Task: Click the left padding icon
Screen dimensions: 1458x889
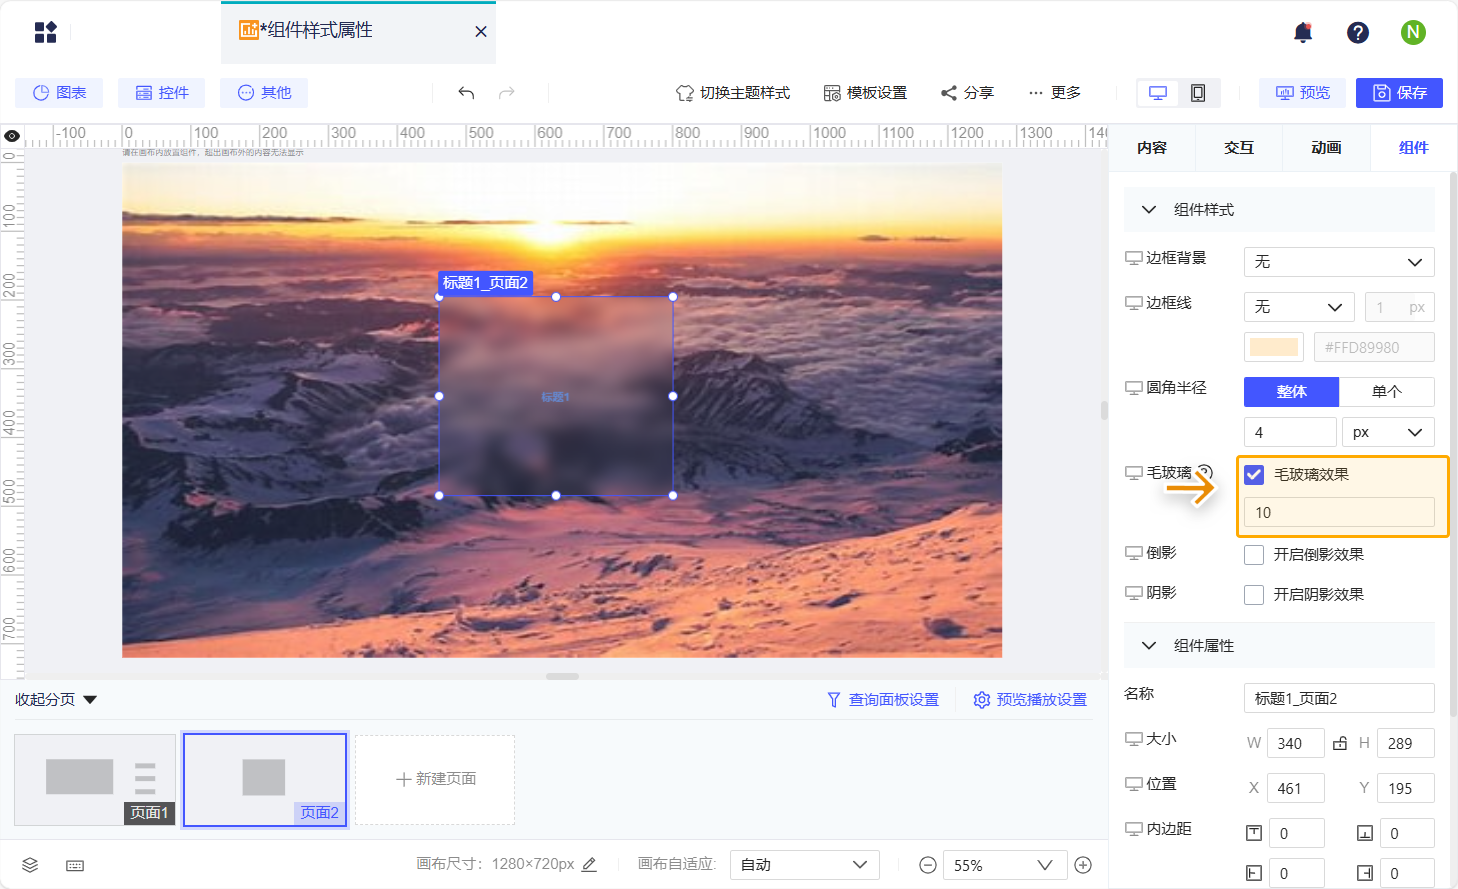Action: [1254, 873]
